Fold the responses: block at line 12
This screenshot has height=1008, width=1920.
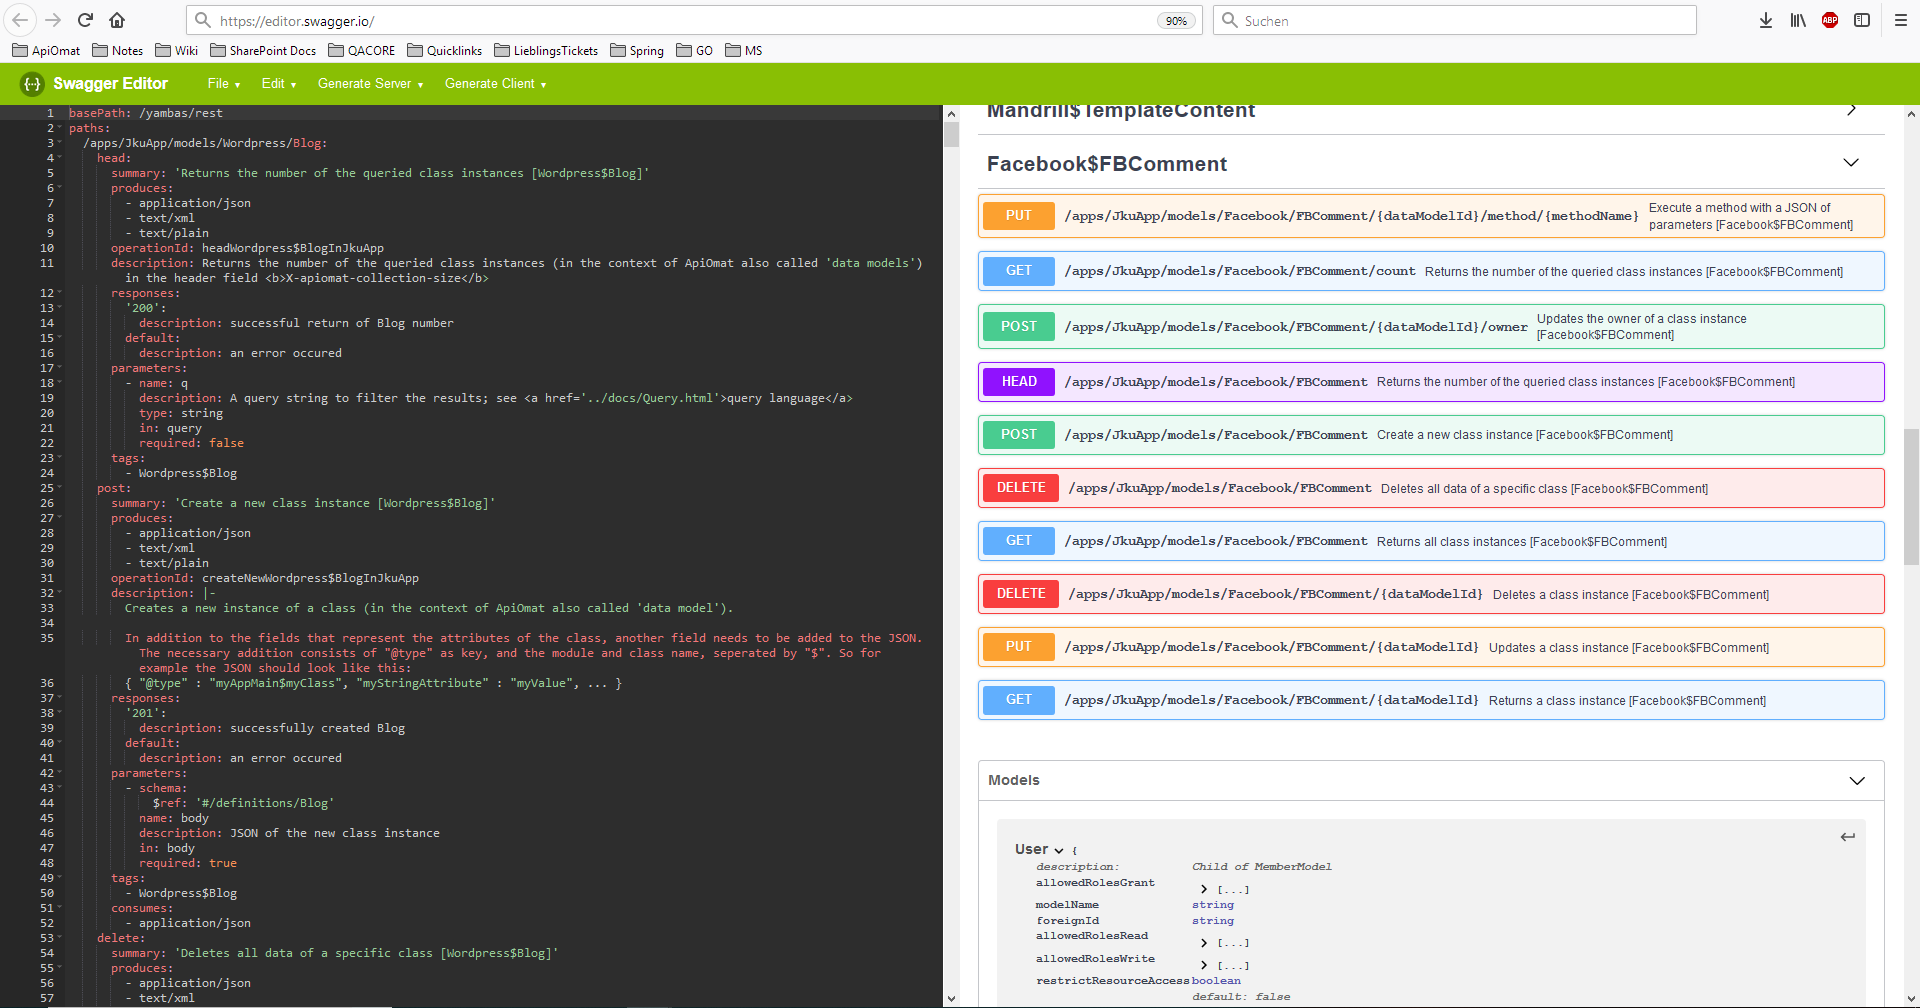tap(60, 293)
